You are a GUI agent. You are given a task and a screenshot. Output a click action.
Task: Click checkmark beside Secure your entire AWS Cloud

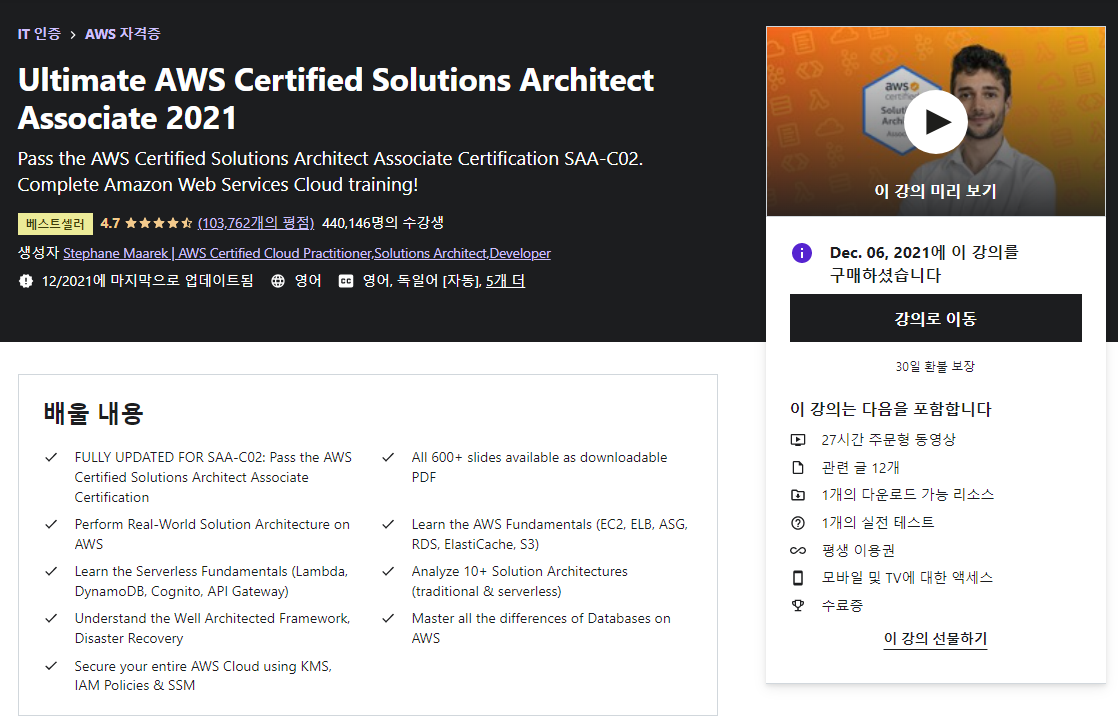pyautogui.click(x=51, y=666)
